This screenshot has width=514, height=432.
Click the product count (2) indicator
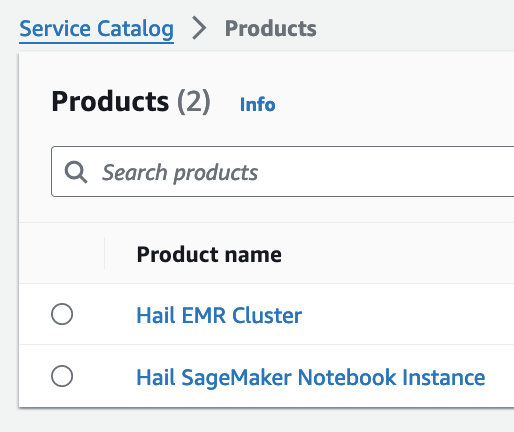194,102
